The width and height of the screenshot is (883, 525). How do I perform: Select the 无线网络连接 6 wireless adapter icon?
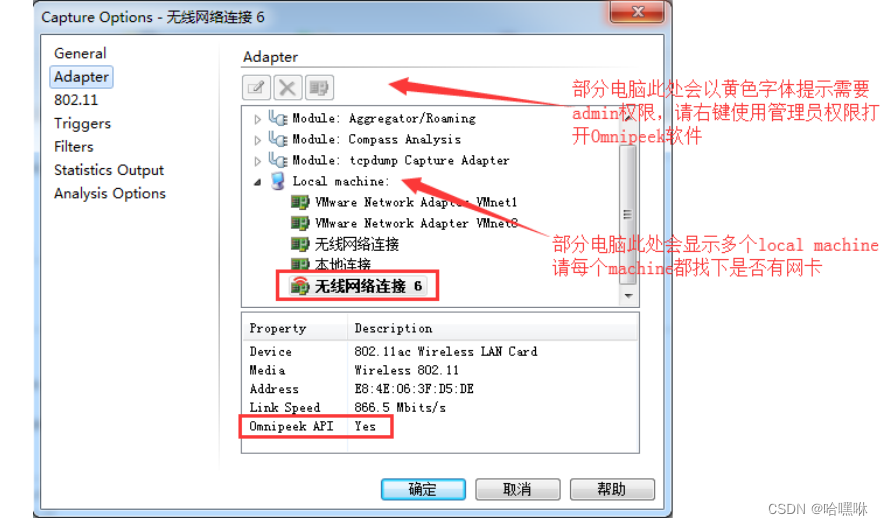pos(300,286)
